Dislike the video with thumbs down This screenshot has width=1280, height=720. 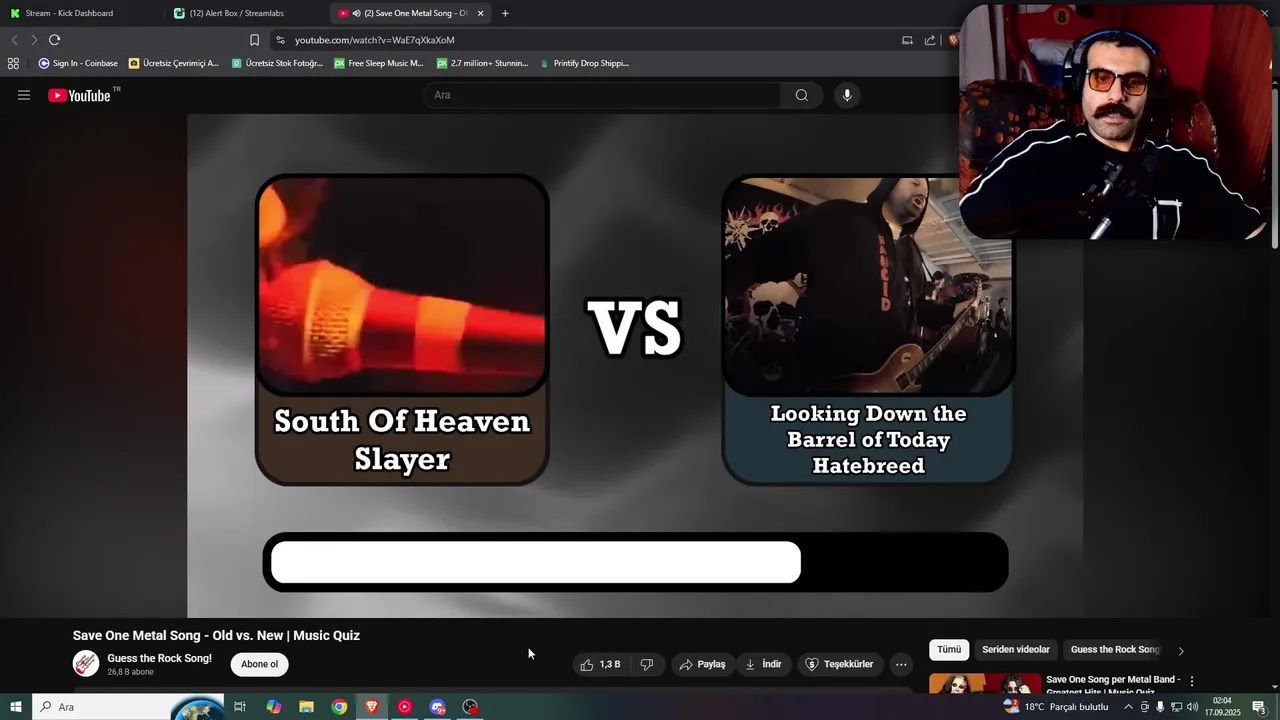pos(647,664)
